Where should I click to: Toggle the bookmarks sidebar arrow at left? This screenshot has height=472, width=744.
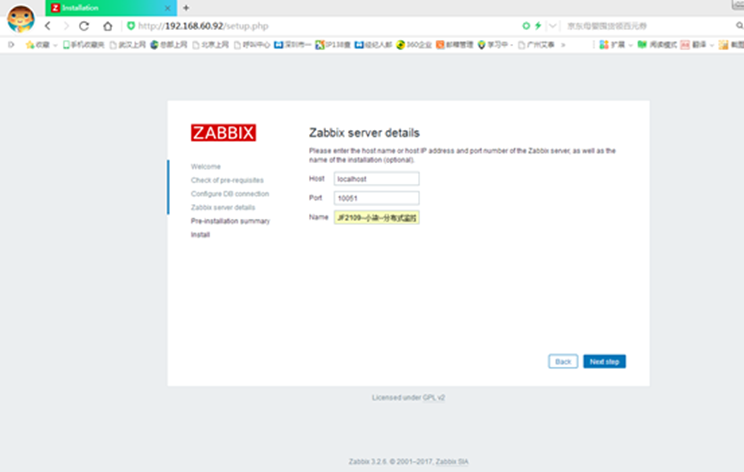[11, 45]
